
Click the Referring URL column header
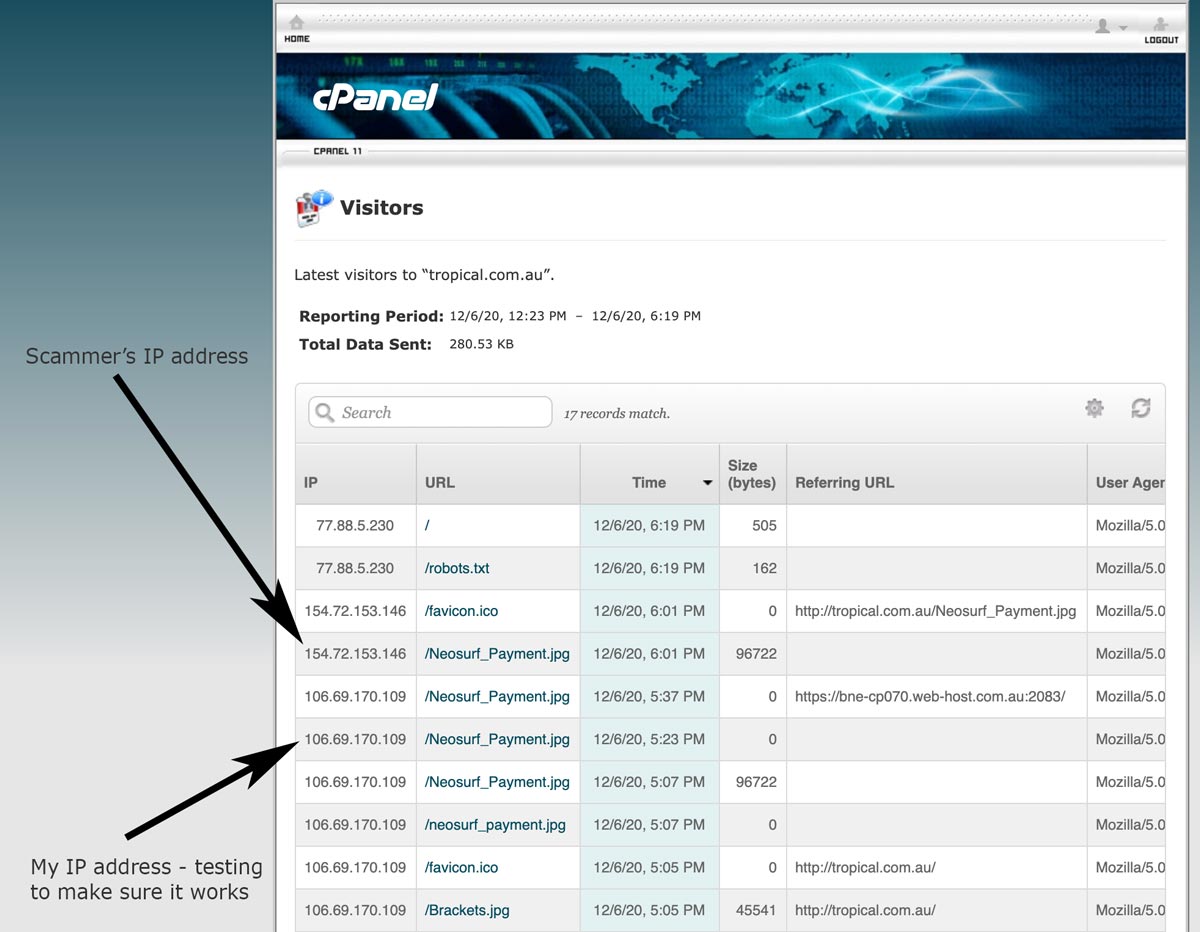pyautogui.click(x=844, y=482)
